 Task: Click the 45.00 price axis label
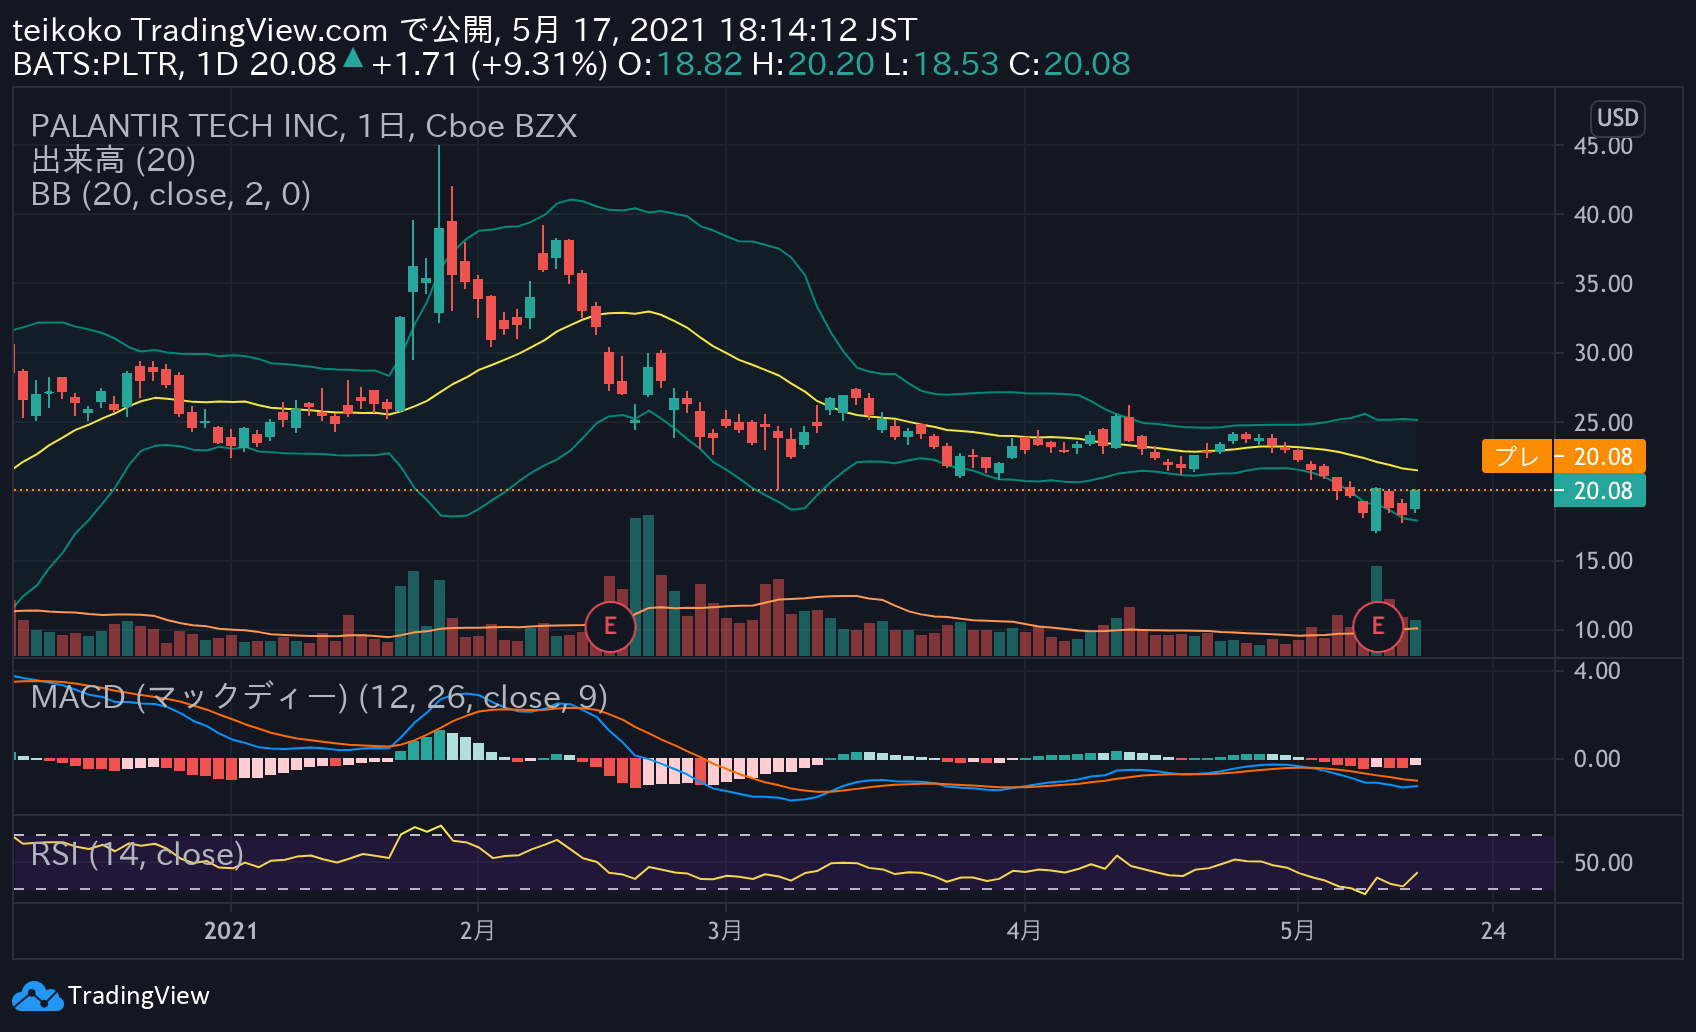click(x=1603, y=146)
